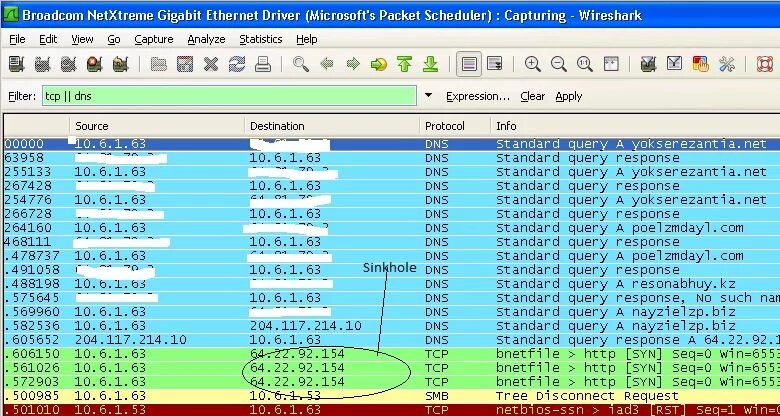Save the capture file with floppy icon
Viewport: 780px width, 416px height.
(185, 64)
